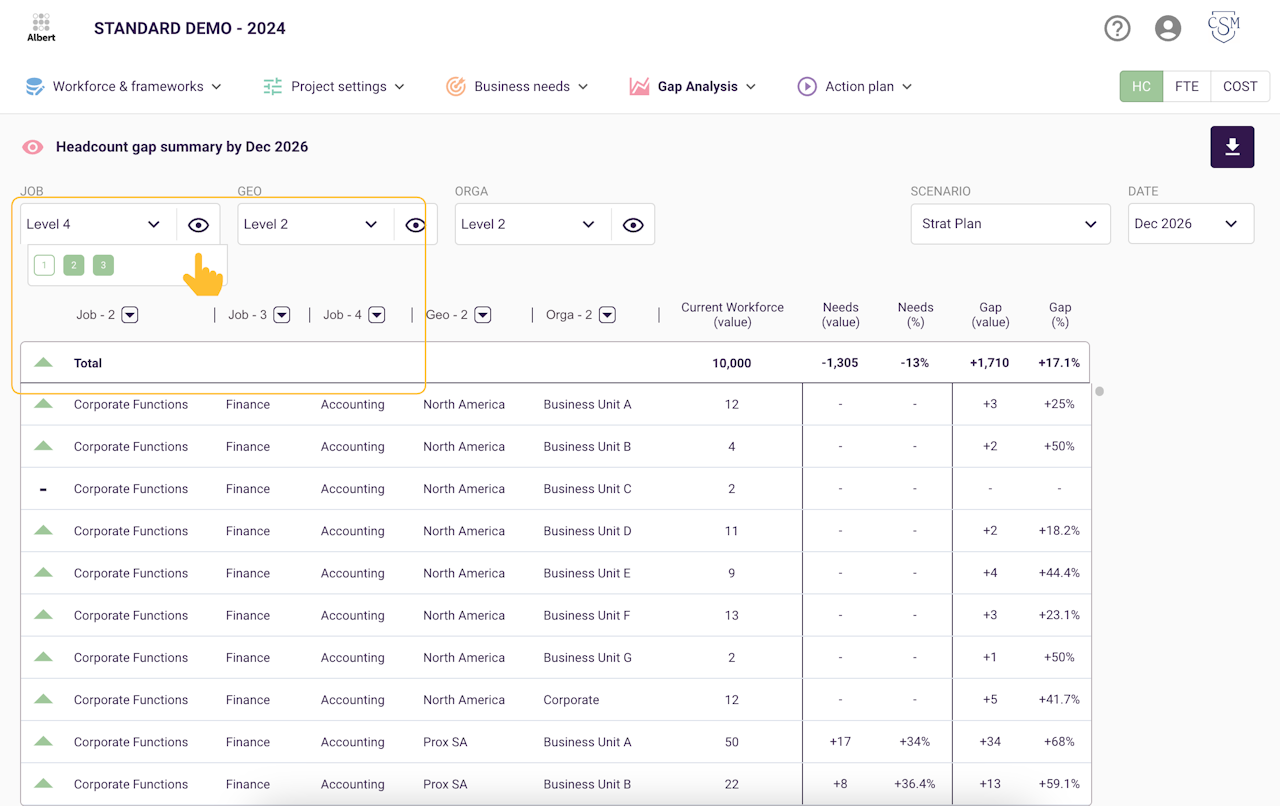Click the Geo - 2 column filter icon
Viewport: 1280px width, 806px height.
(483, 315)
